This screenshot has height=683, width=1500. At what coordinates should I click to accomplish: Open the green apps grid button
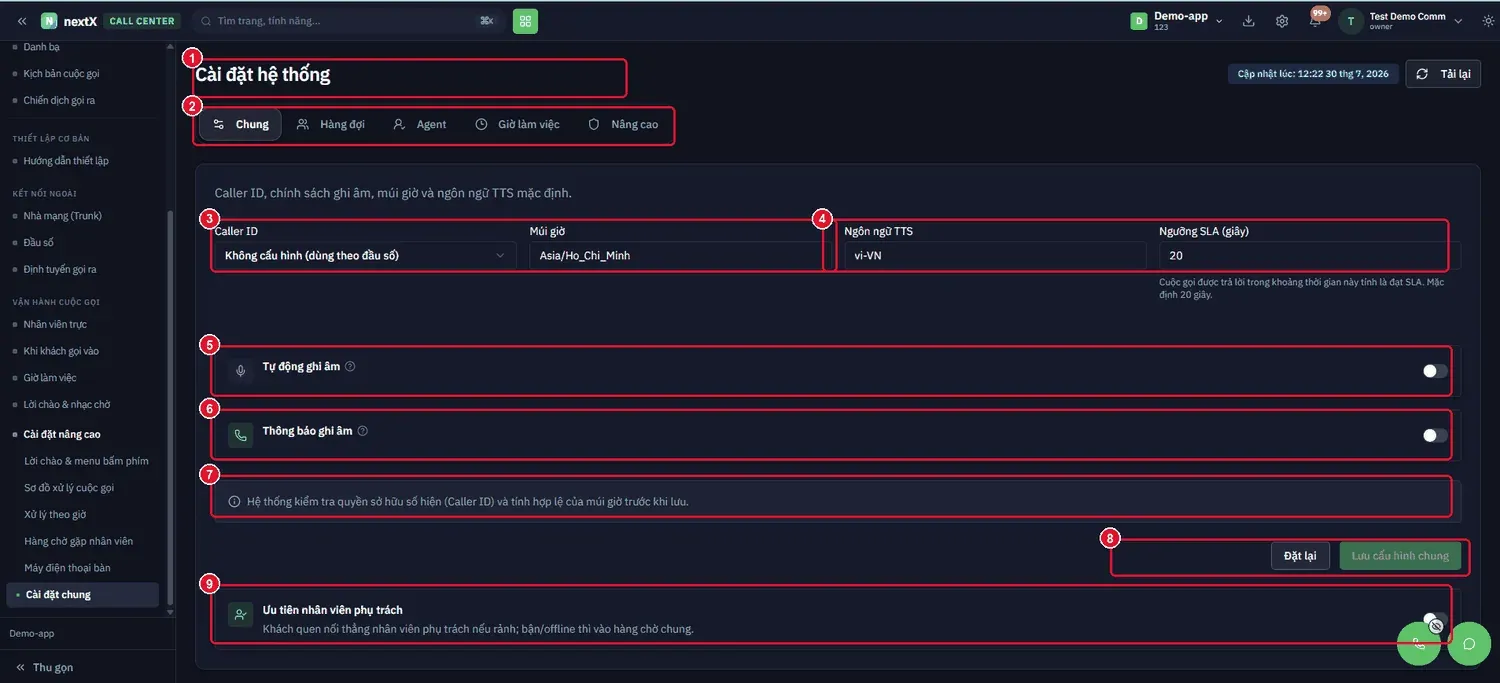tap(525, 21)
